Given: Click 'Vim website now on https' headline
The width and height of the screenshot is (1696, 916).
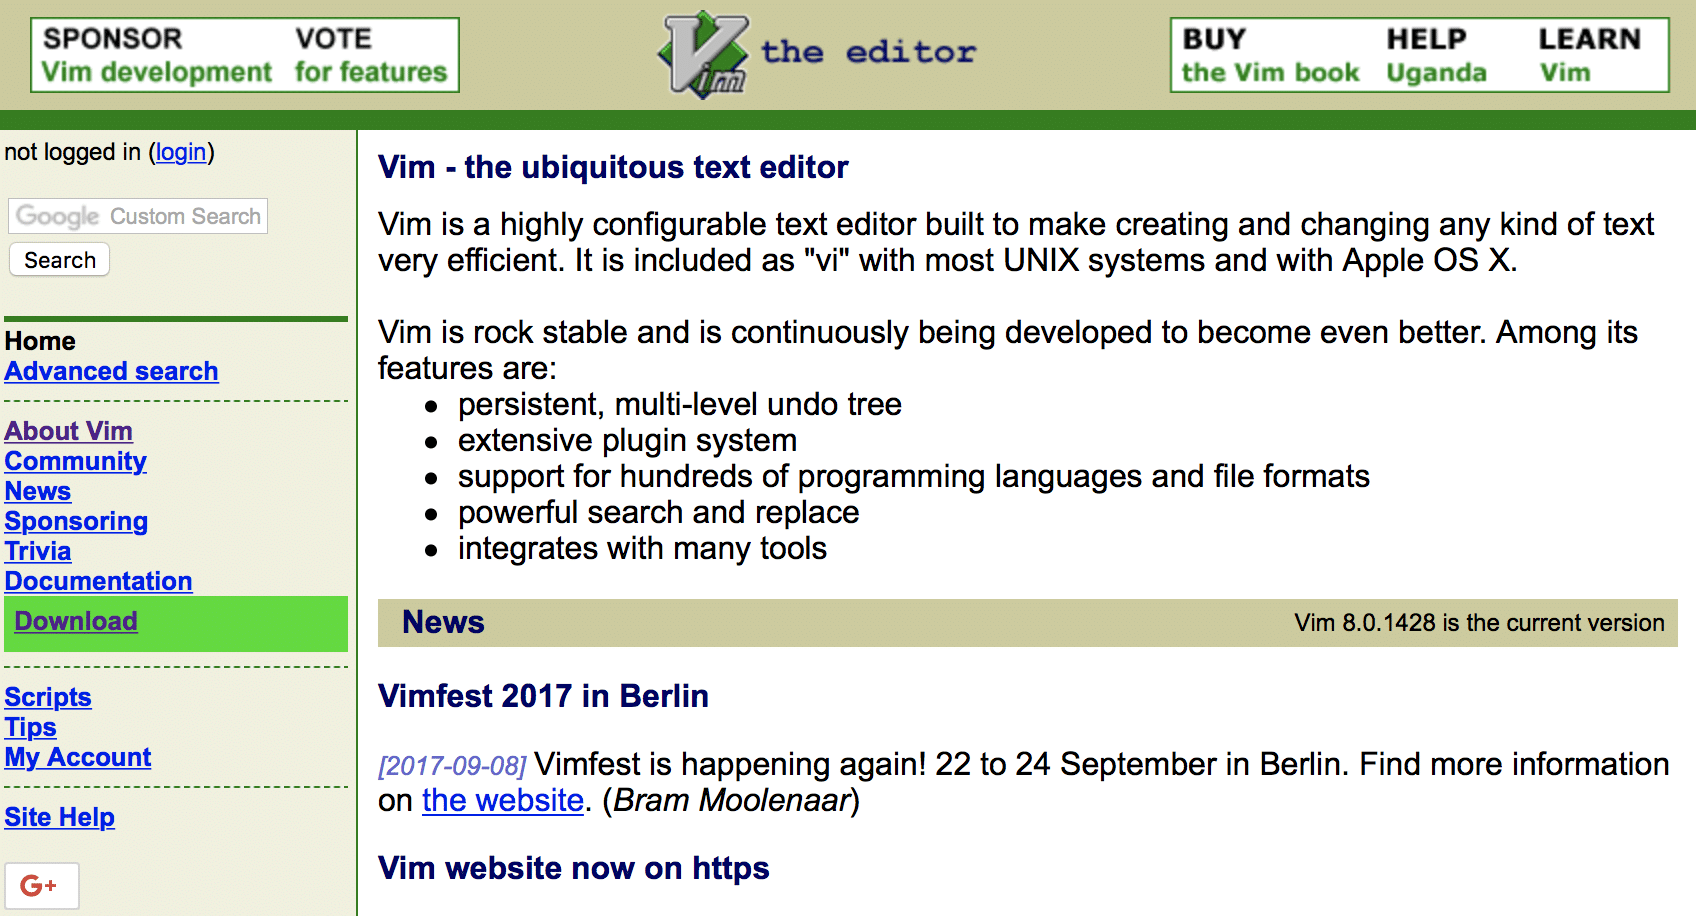Looking at the screenshot, I should (574, 868).
